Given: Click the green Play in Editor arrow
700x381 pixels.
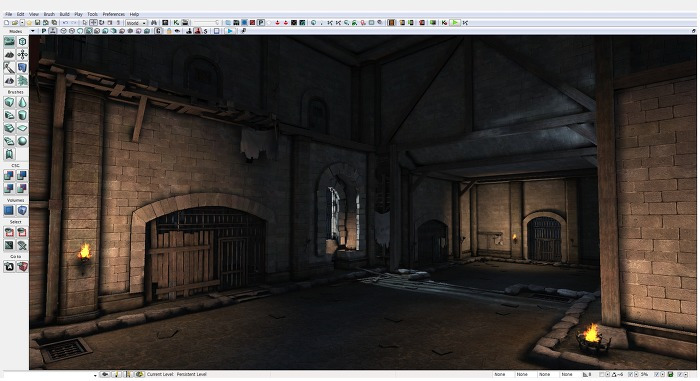Looking at the screenshot, I should coord(454,23).
